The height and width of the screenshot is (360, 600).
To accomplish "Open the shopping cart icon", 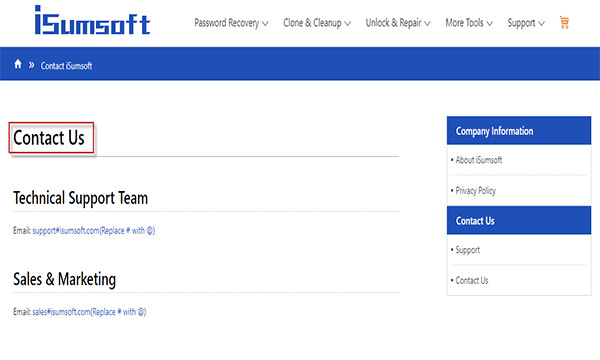I will click(564, 23).
